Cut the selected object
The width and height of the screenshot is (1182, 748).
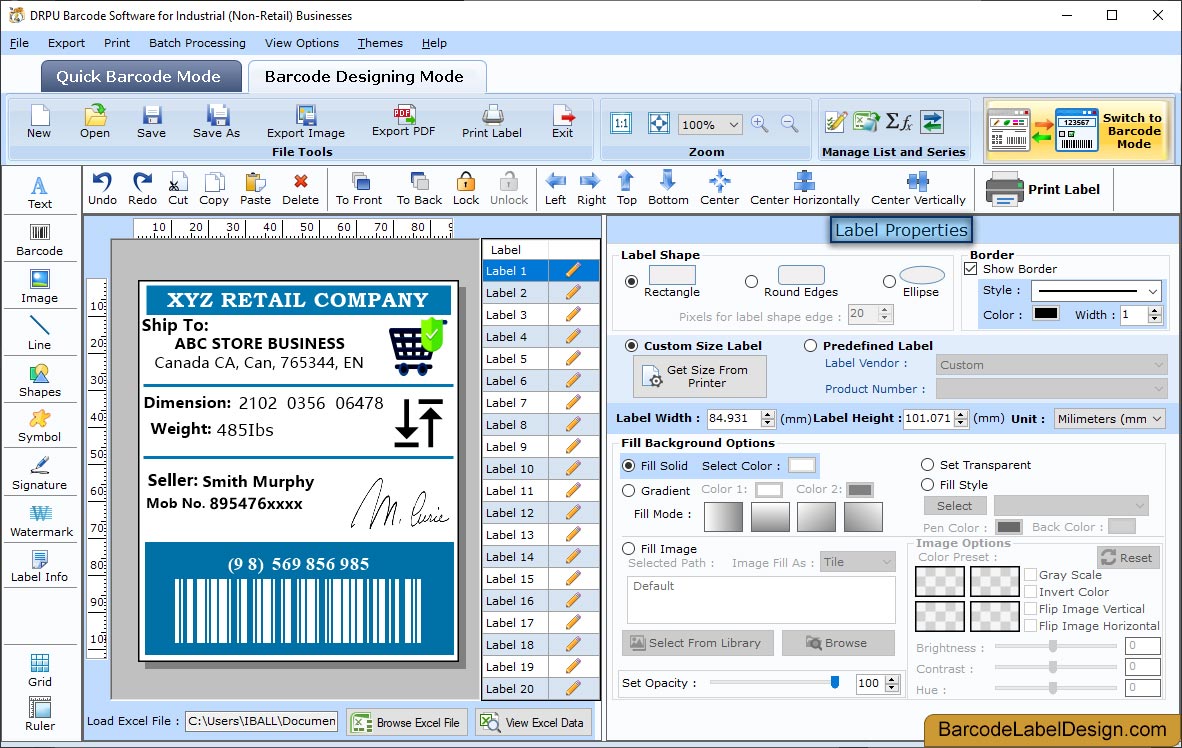(x=178, y=189)
